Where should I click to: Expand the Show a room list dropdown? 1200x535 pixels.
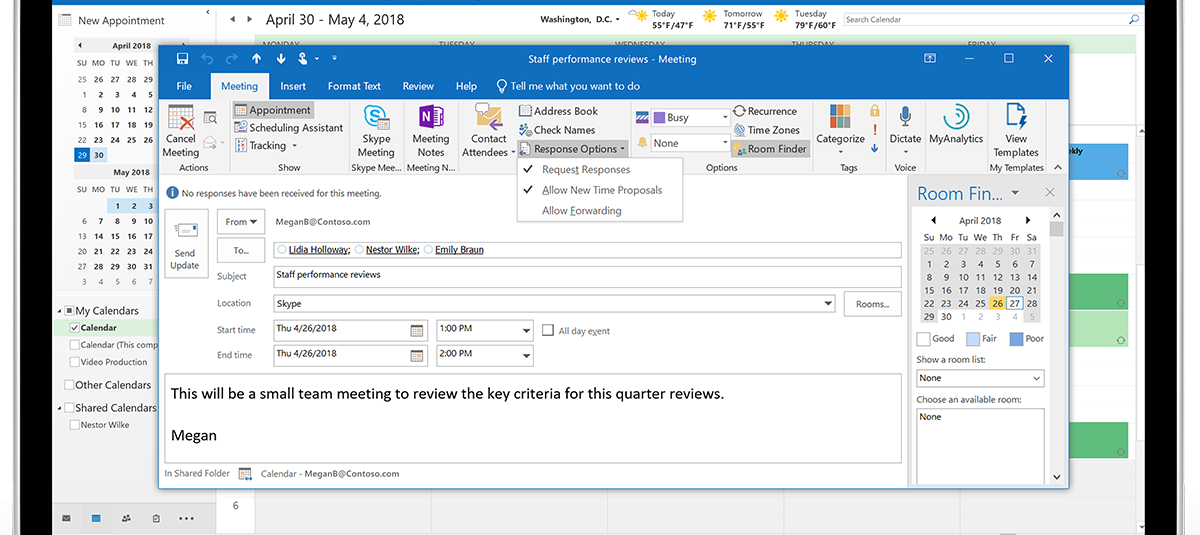(x=1035, y=378)
